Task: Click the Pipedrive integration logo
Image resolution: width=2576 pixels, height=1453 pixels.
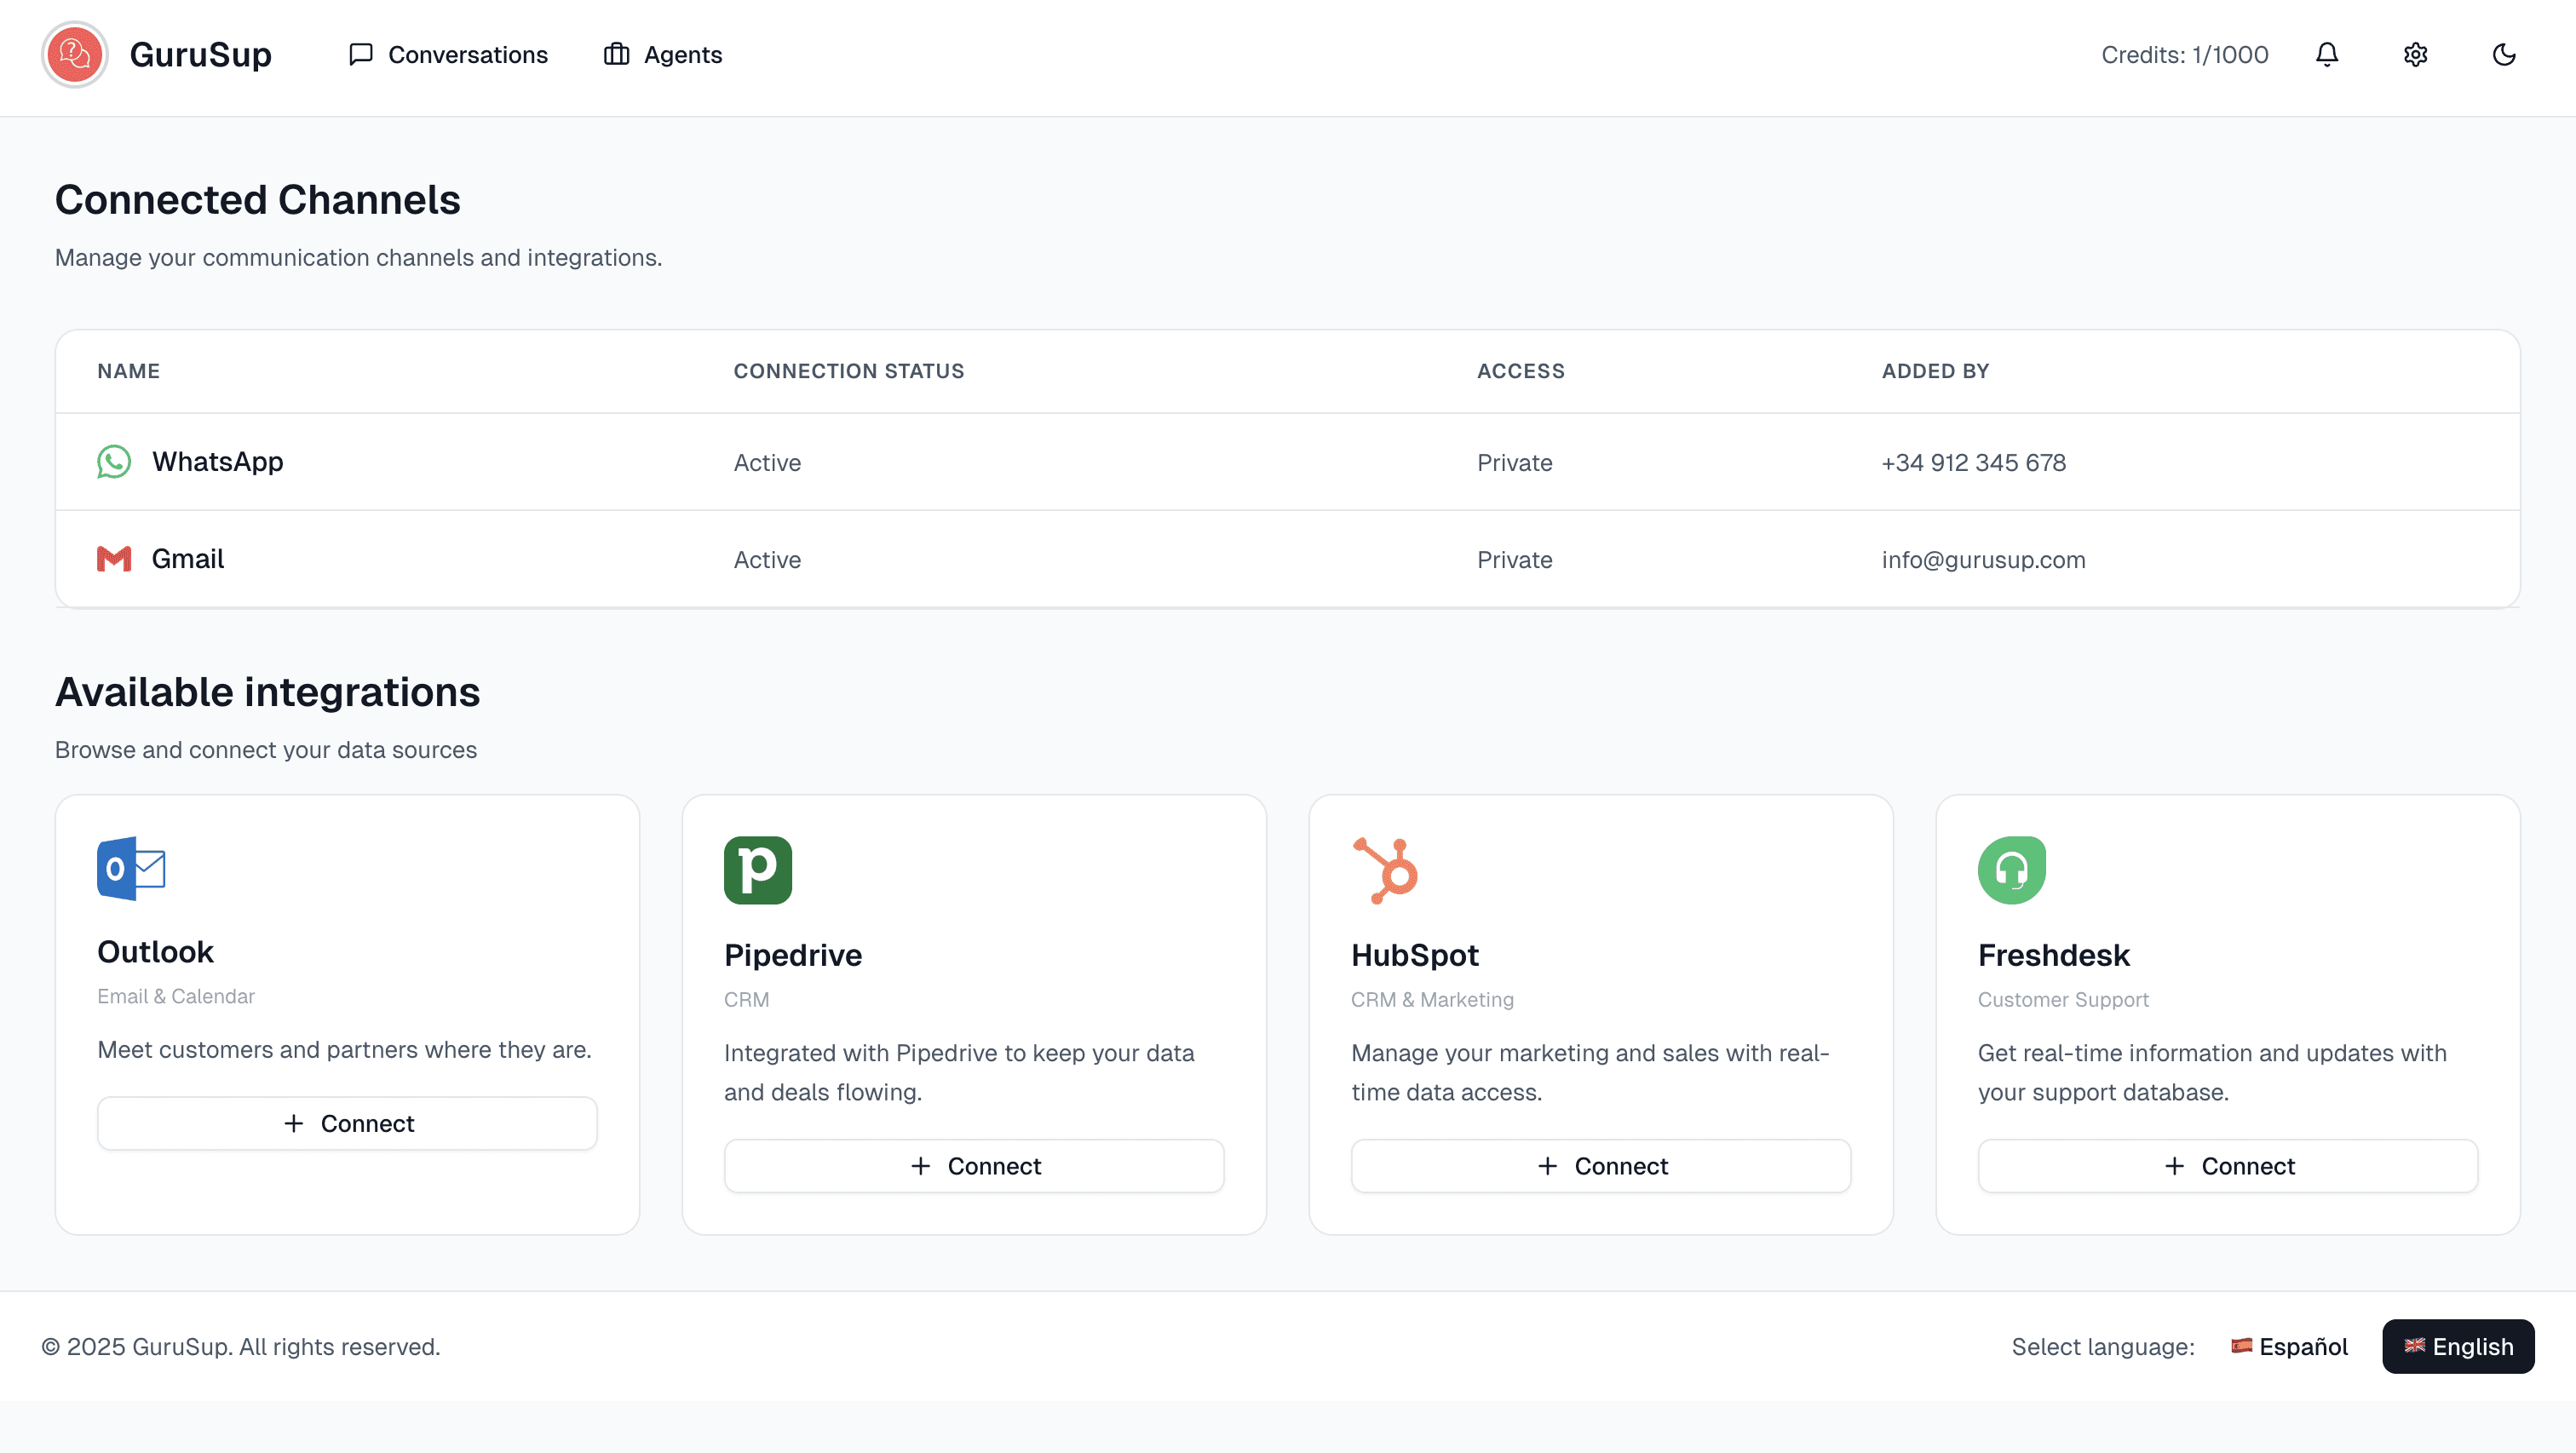Action: click(758, 870)
